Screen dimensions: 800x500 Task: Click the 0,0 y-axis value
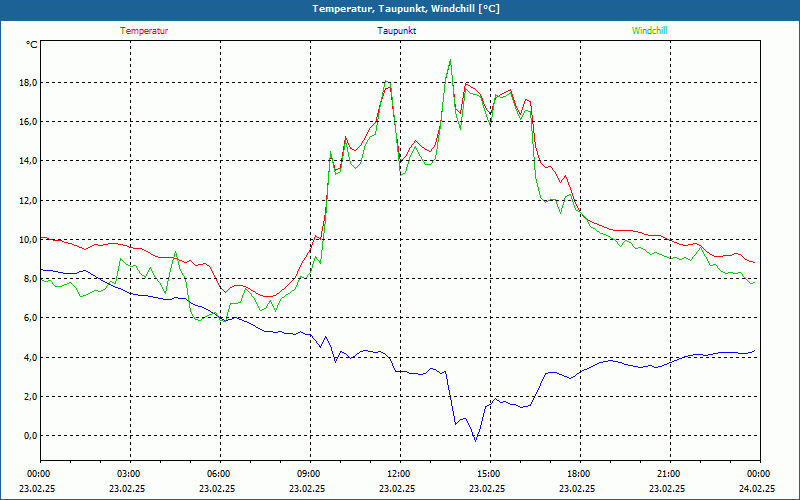(x=31, y=436)
